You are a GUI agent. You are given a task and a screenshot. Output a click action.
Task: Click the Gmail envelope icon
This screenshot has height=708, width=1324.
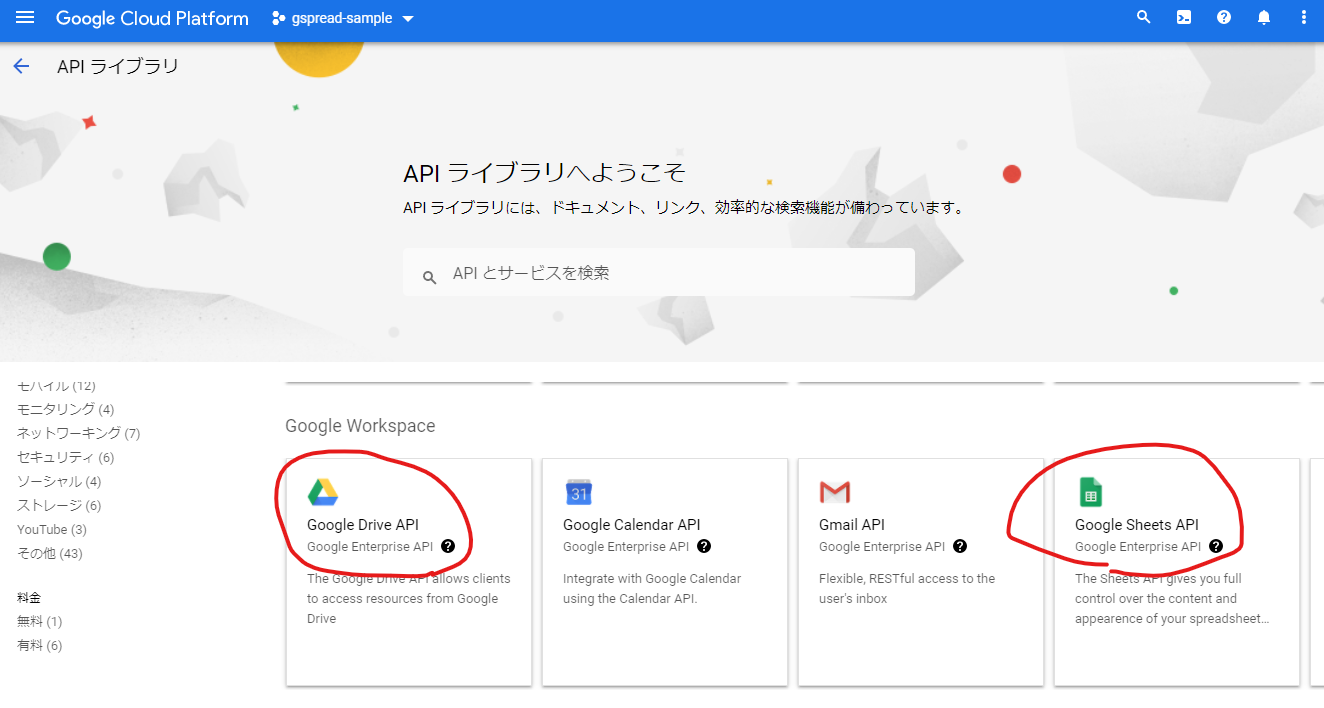click(x=834, y=492)
